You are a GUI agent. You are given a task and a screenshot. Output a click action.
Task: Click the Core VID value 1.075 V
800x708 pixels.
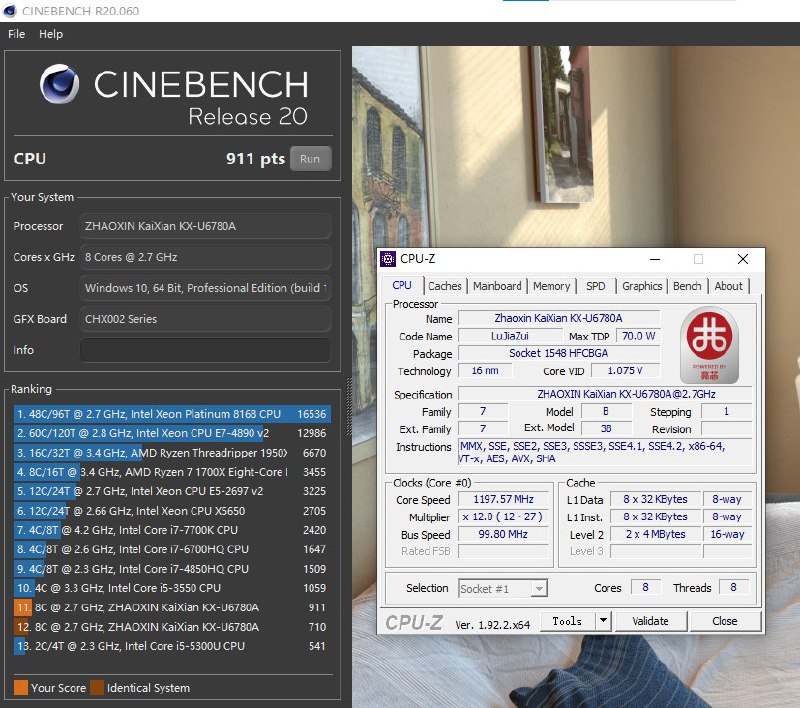coord(625,370)
